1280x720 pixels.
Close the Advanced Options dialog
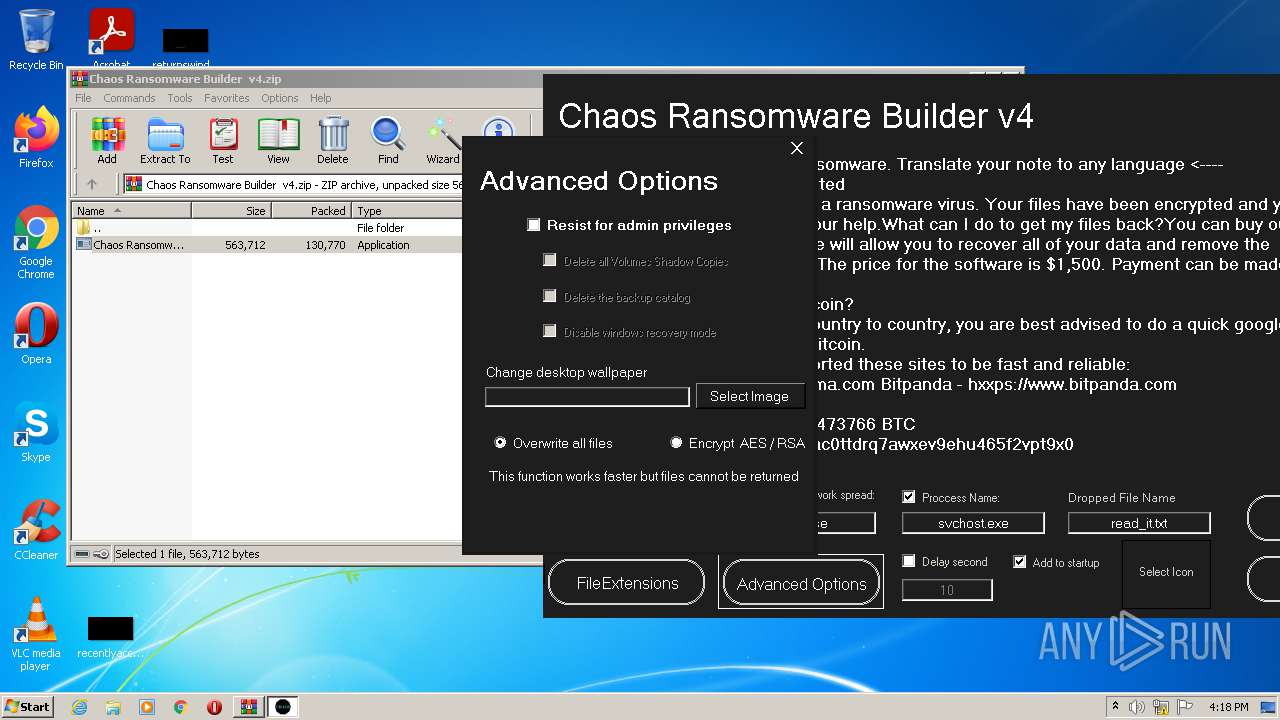(x=797, y=148)
